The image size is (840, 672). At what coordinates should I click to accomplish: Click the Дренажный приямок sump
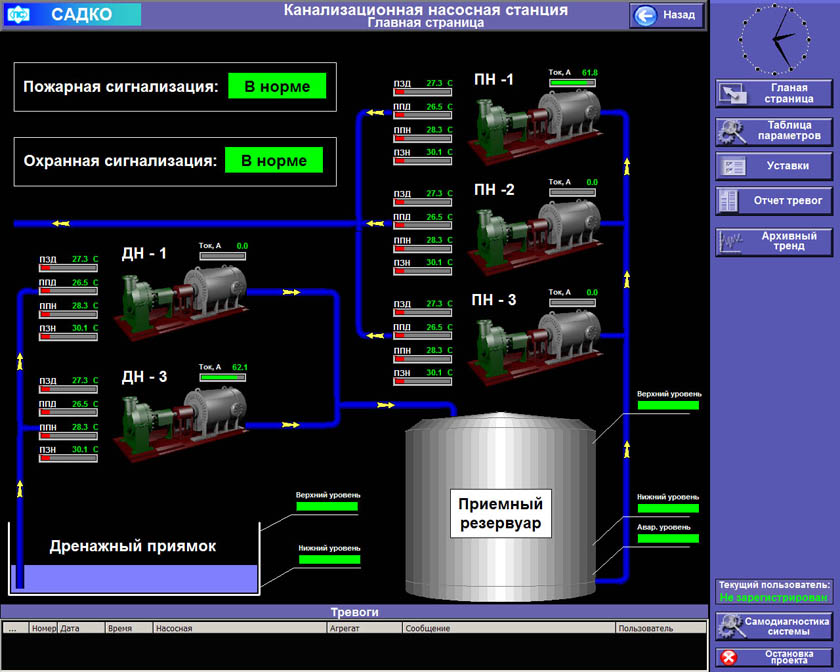click(x=134, y=558)
